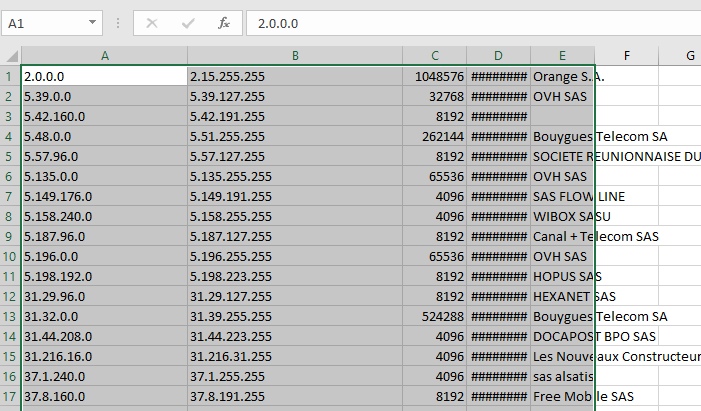Click cell containing 37.8.160.0

click(105, 396)
